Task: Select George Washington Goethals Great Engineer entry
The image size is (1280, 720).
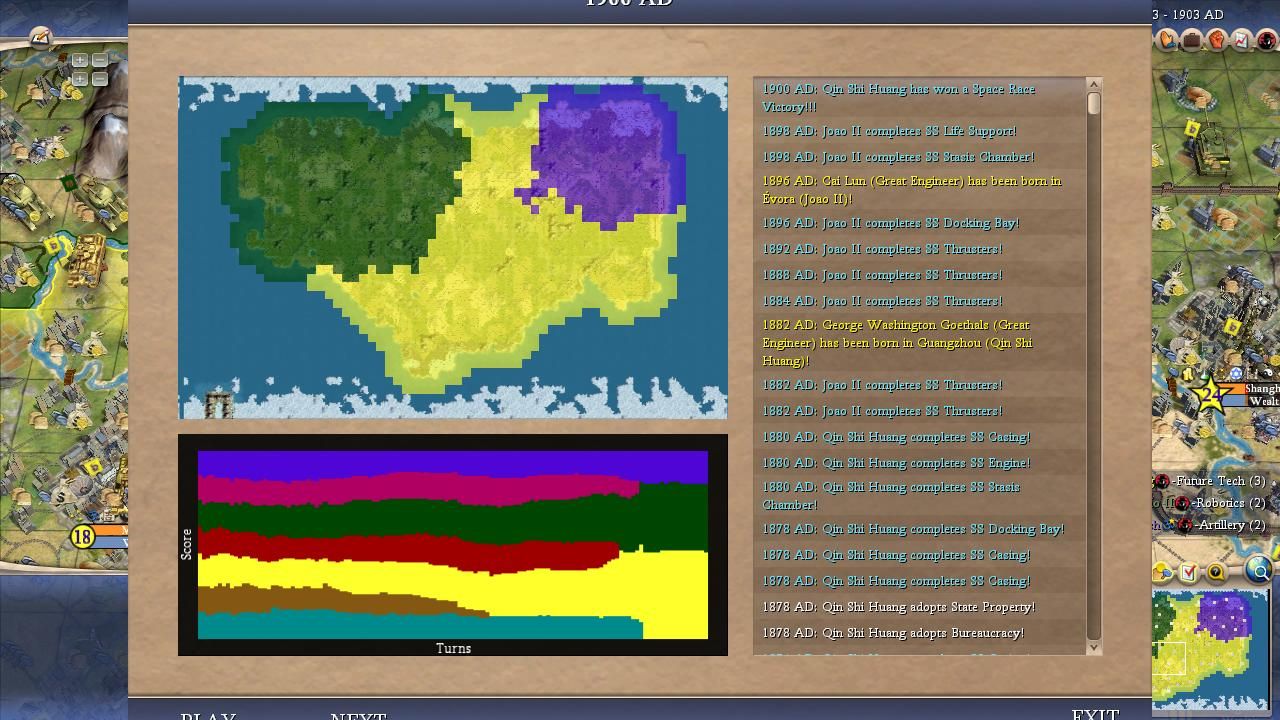Action: point(919,343)
